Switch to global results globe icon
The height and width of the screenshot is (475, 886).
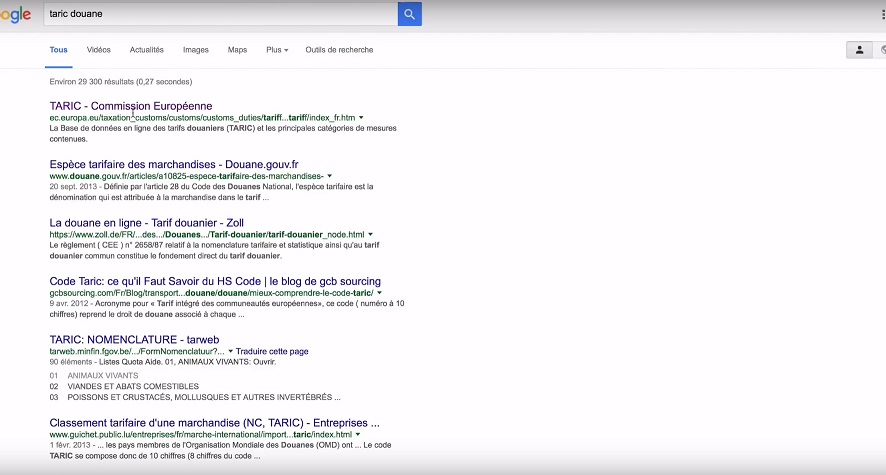882,50
